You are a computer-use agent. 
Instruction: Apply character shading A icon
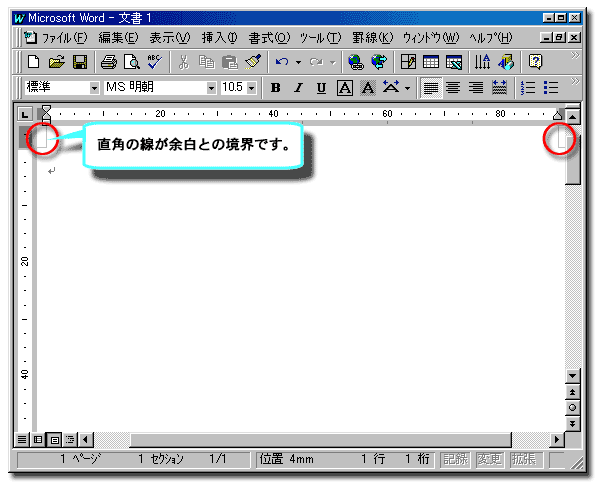(x=368, y=88)
